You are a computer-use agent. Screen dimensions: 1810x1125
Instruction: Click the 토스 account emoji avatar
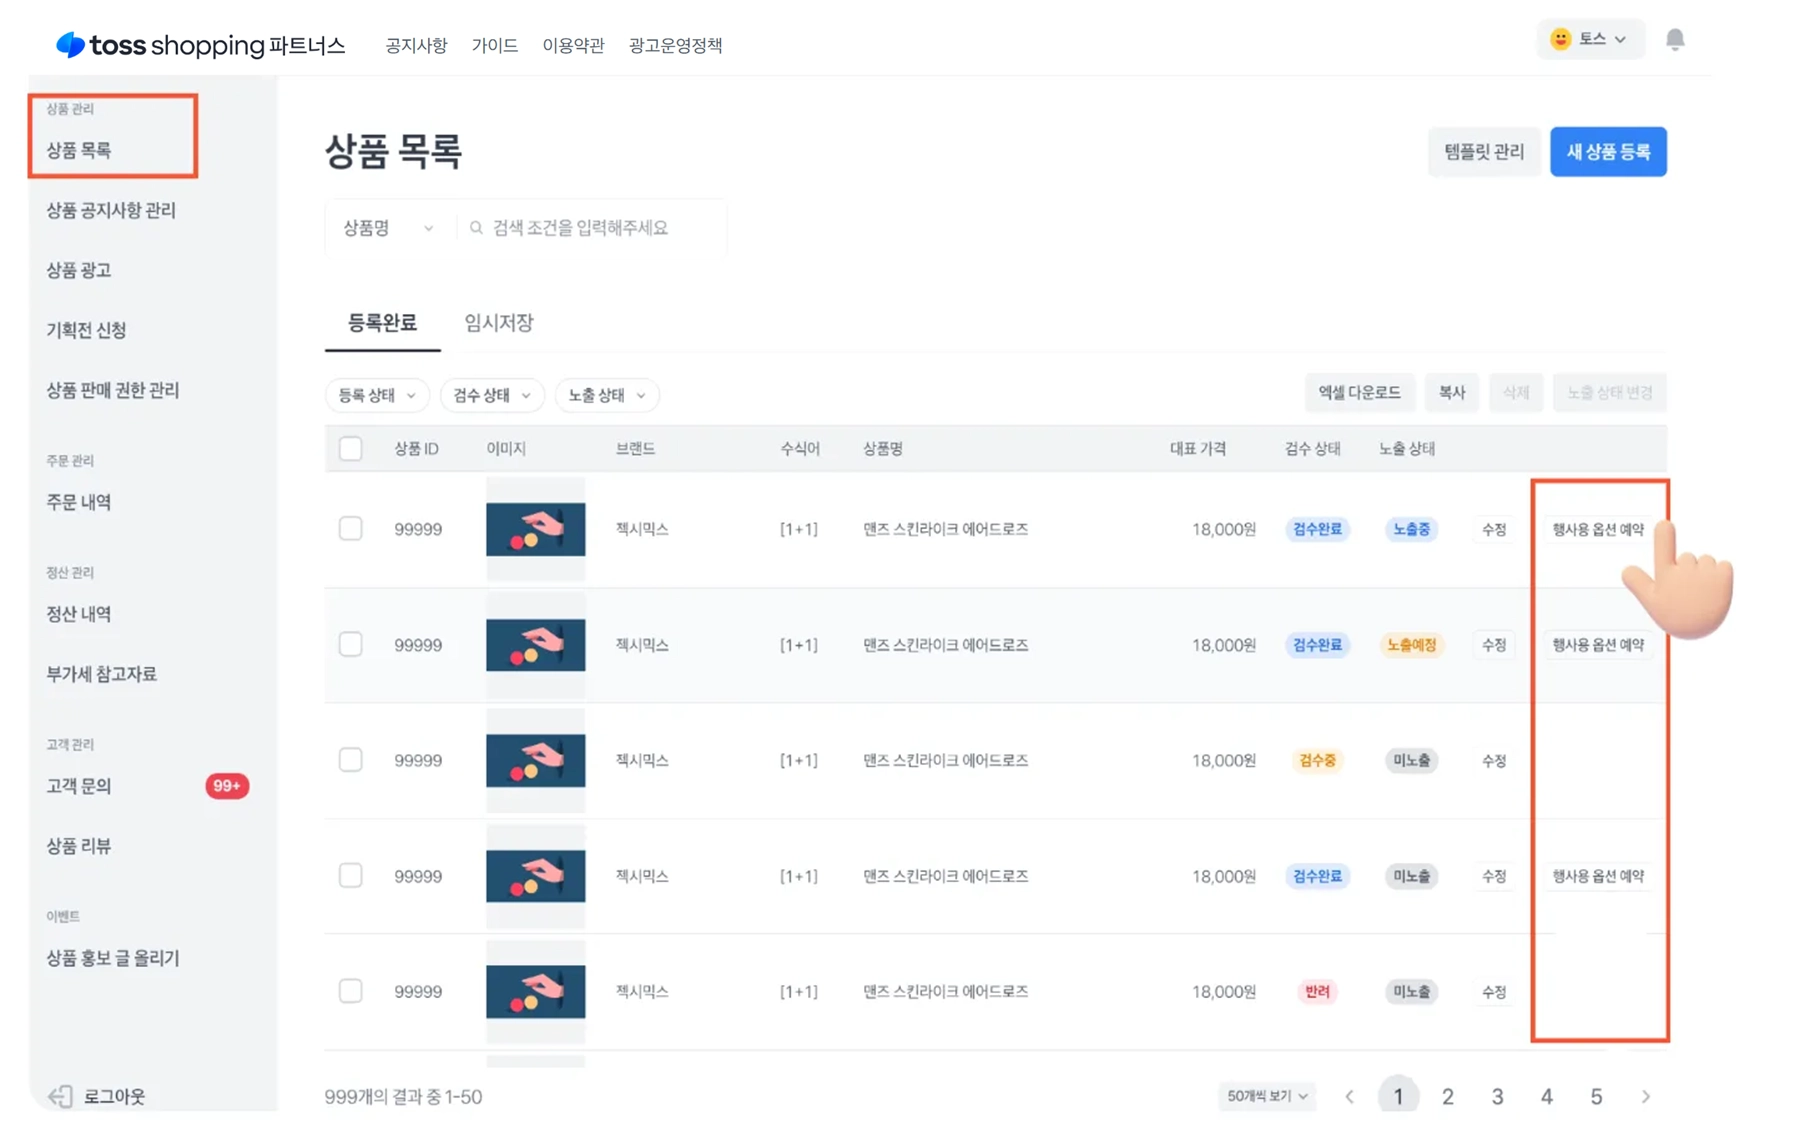1560,39
